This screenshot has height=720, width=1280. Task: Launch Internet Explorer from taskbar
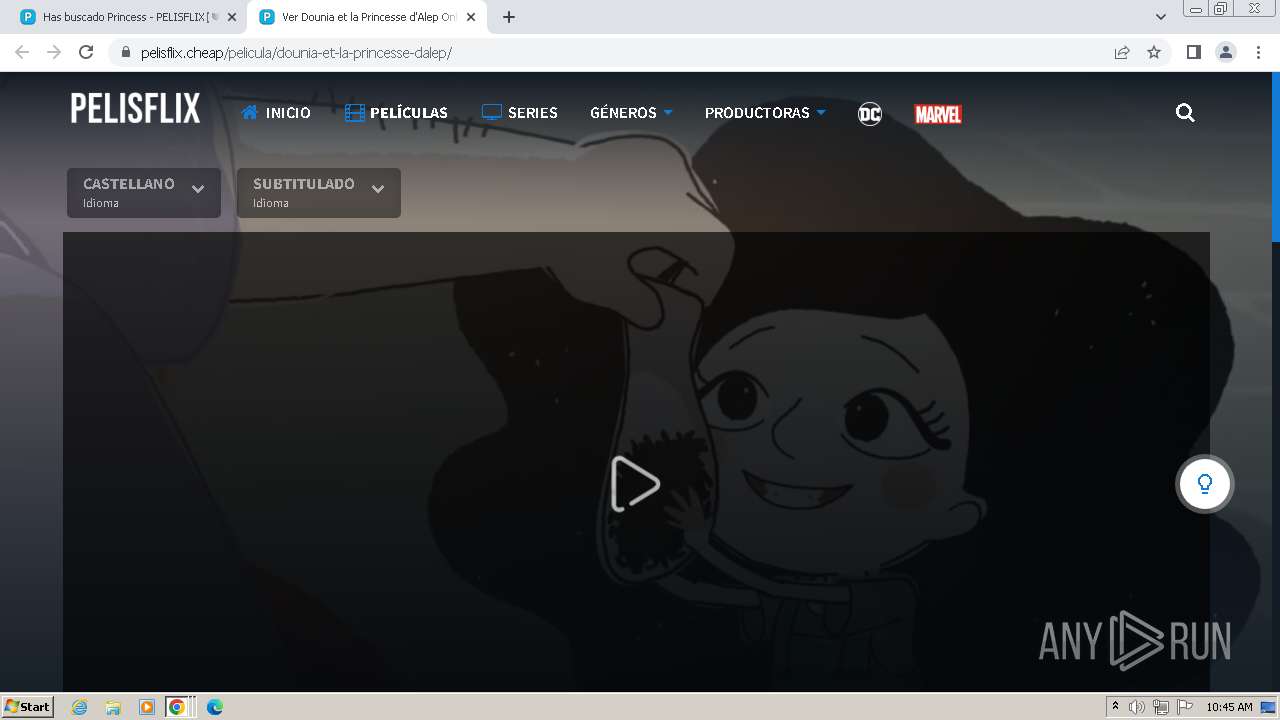(x=79, y=707)
